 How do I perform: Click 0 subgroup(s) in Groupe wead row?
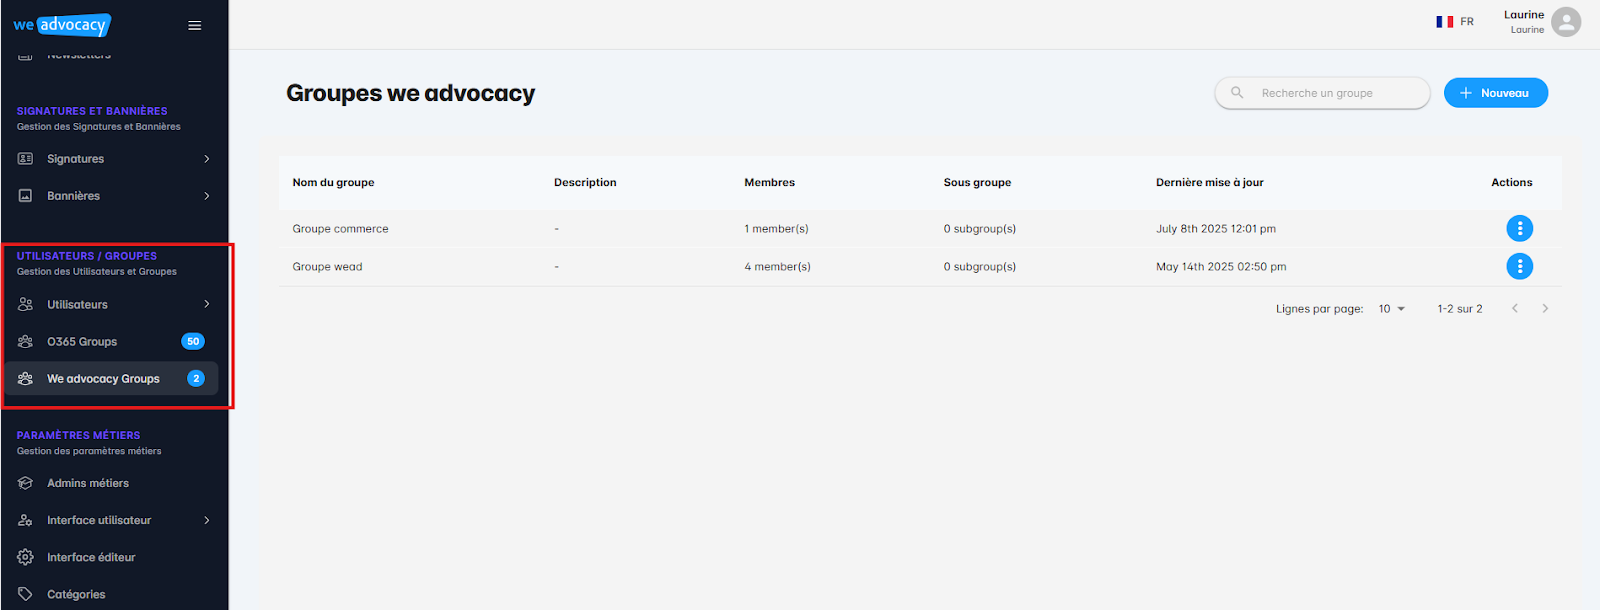(980, 267)
